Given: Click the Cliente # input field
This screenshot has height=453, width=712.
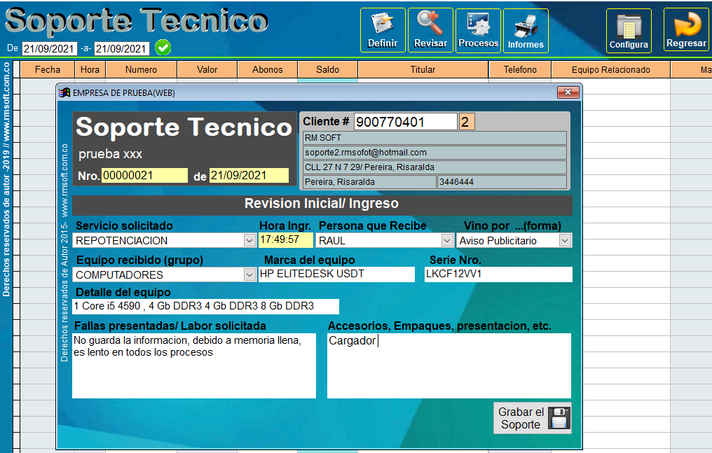Looking at the screenshot, I should pos(405,122).
